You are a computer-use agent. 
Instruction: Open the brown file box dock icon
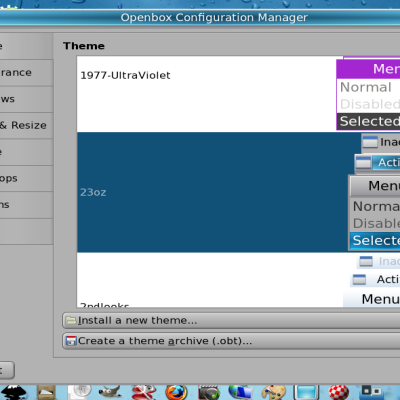[46, 392]
